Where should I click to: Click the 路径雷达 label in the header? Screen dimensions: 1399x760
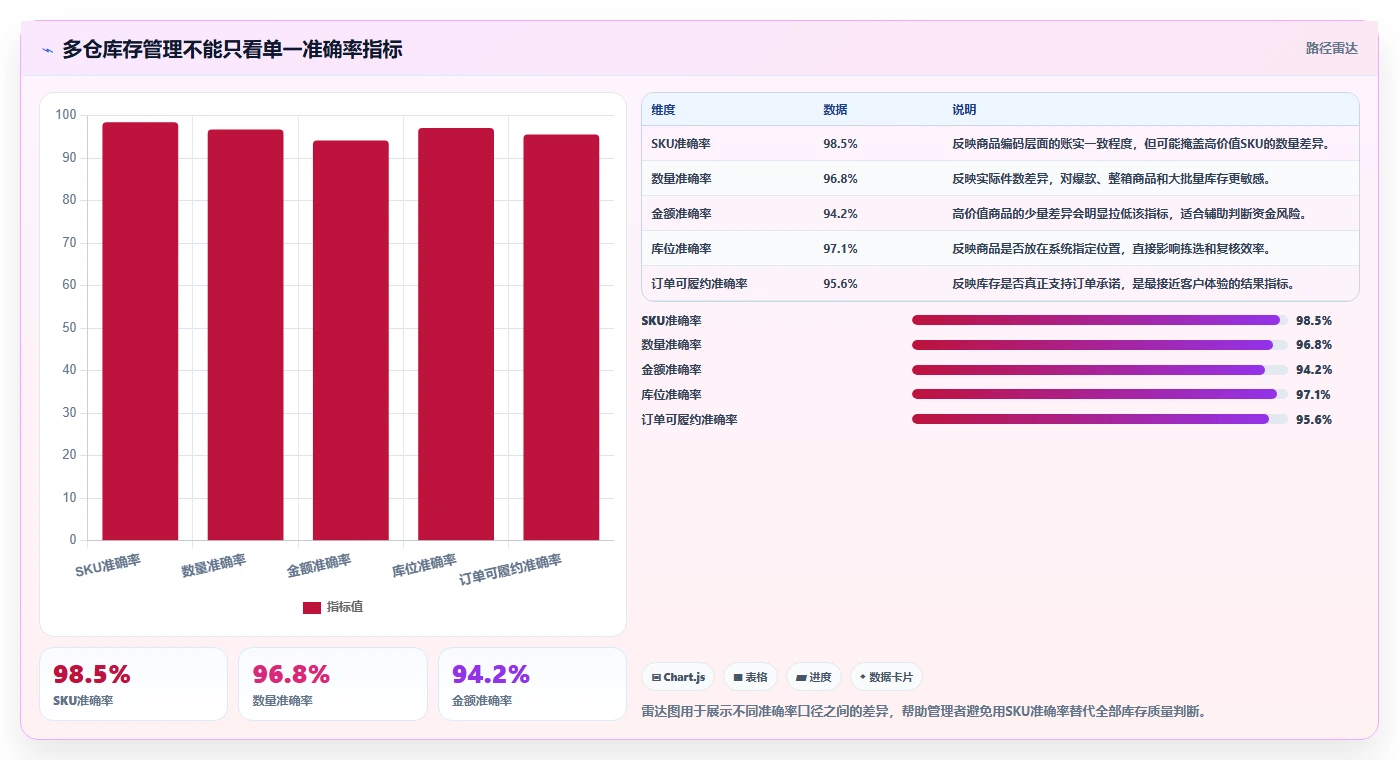point(1332,48)
